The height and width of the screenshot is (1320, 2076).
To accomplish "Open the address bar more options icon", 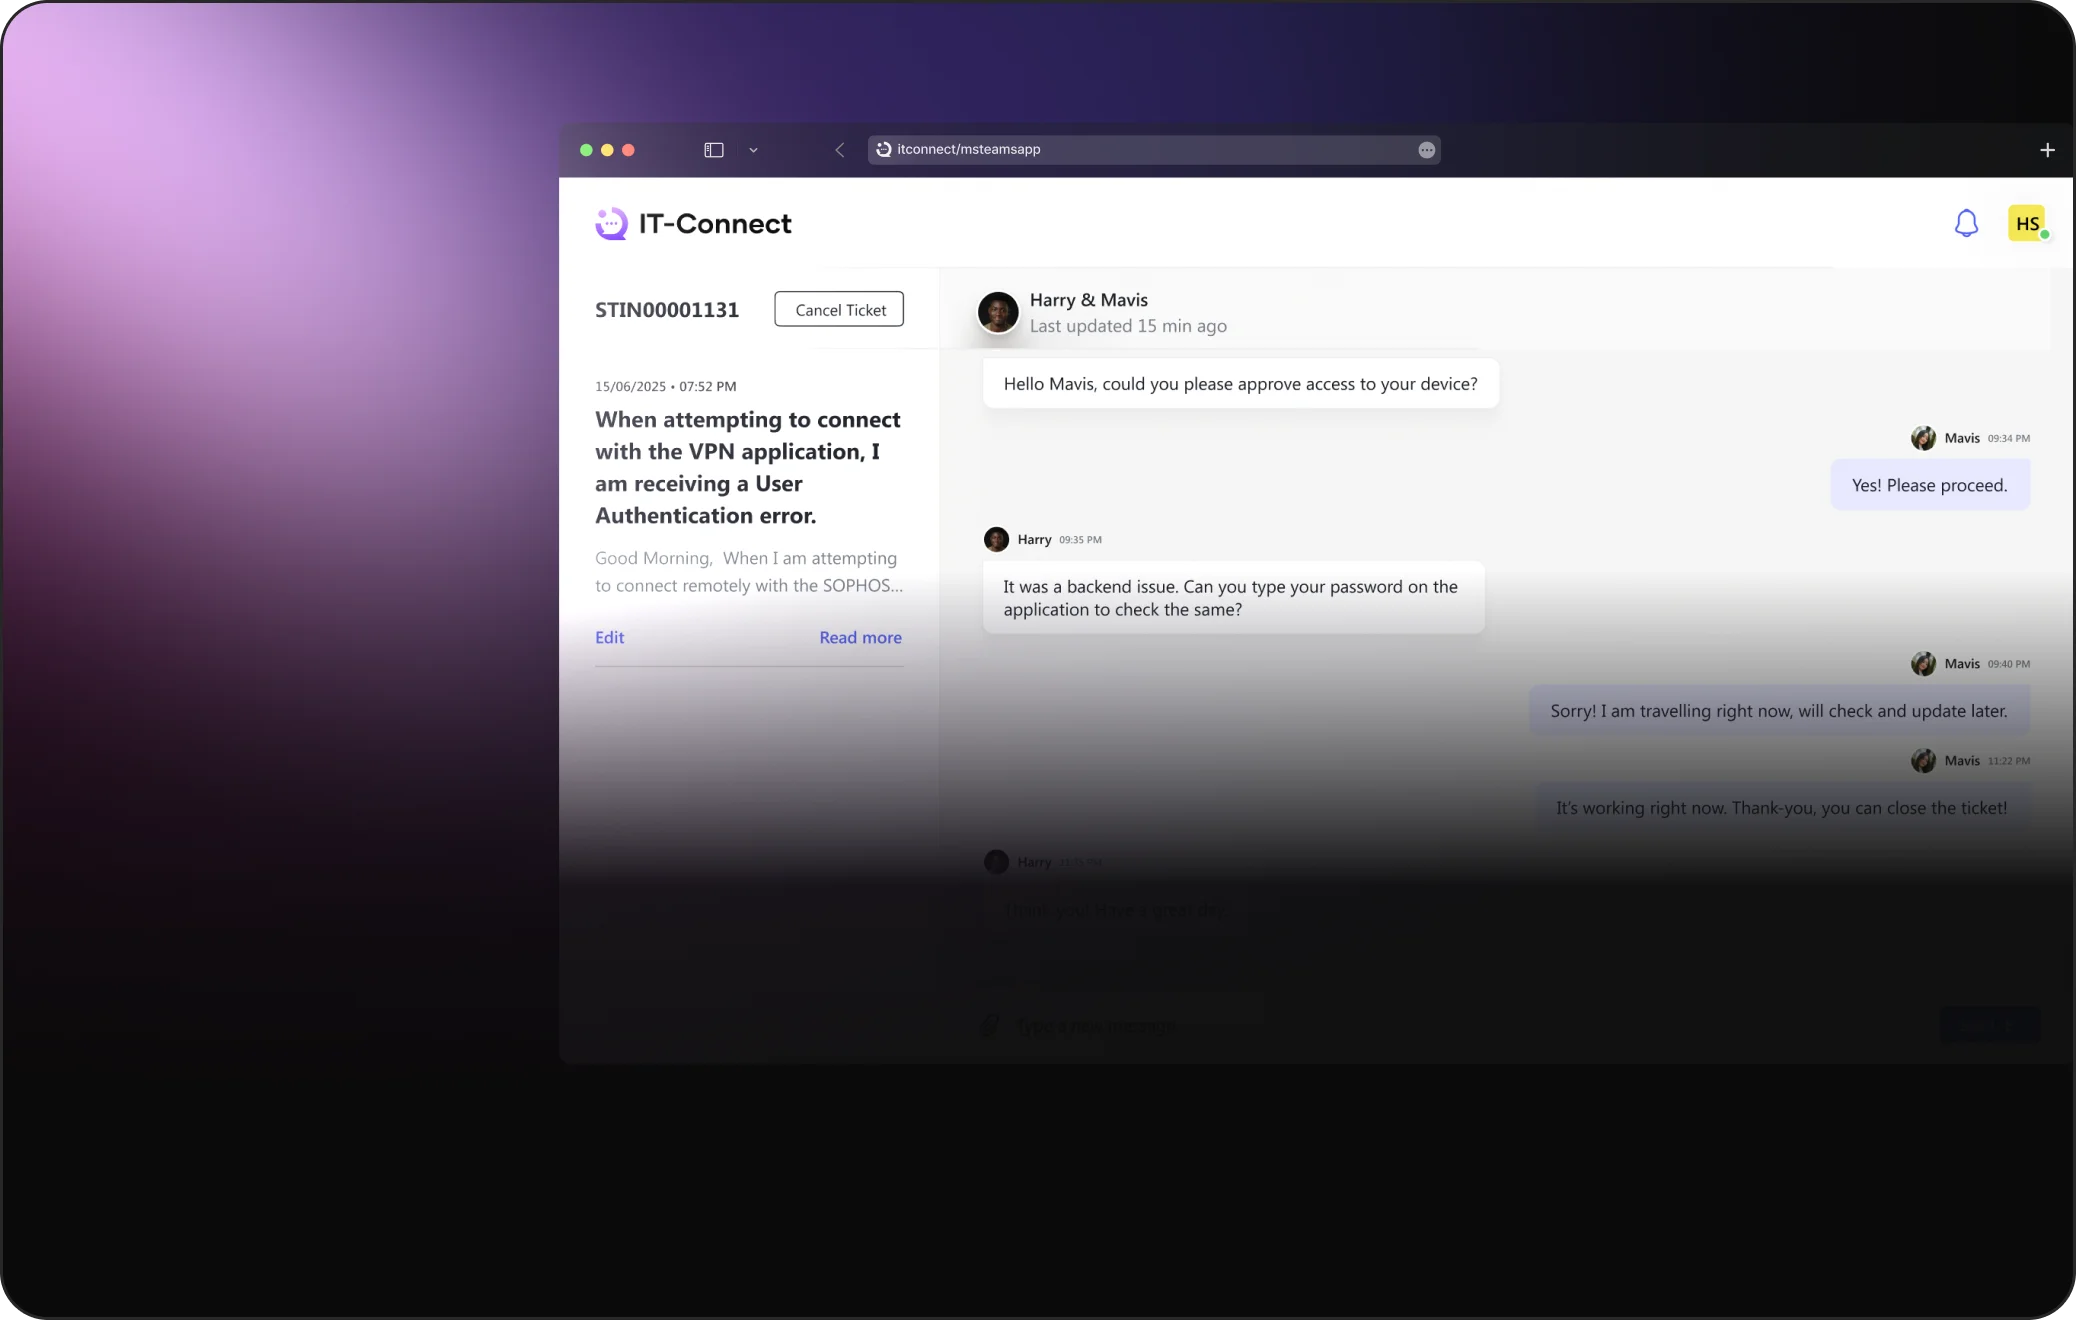I will coord(1426,150).
